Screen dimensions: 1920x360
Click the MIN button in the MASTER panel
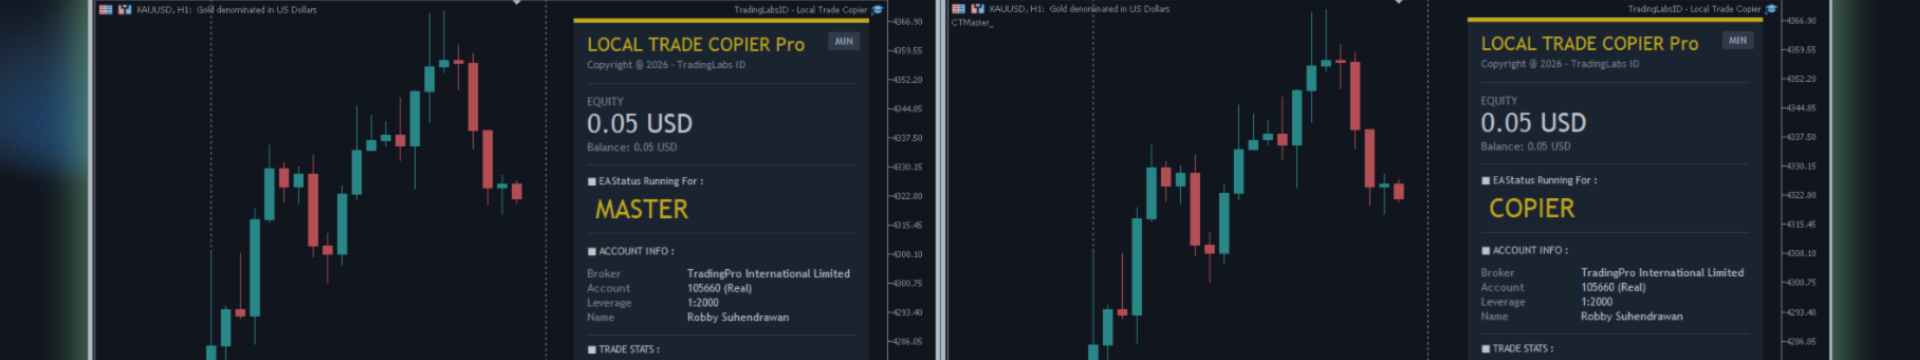tap(844, 41)
